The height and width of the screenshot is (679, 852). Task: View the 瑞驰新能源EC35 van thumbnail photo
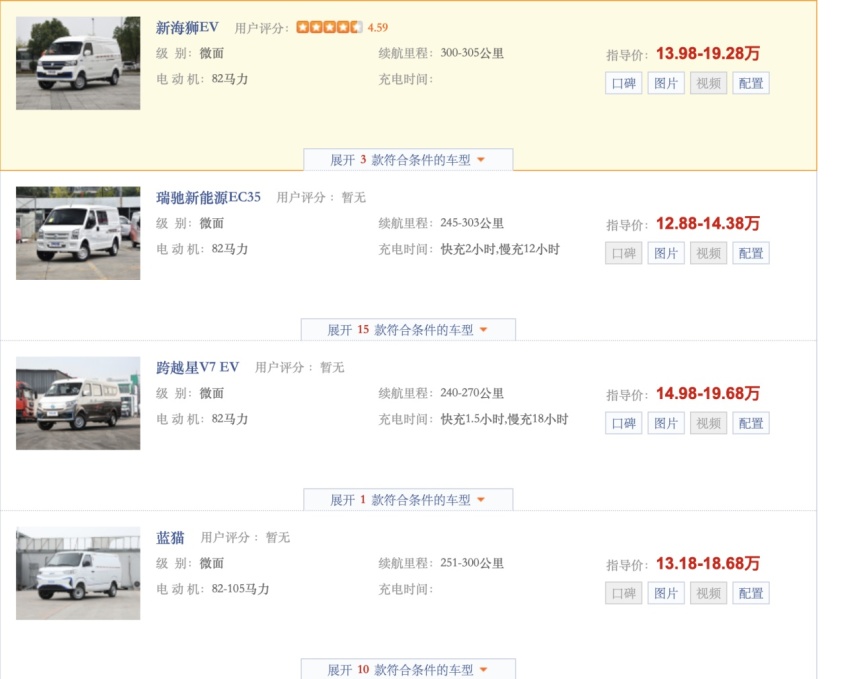tap(78, 233)
